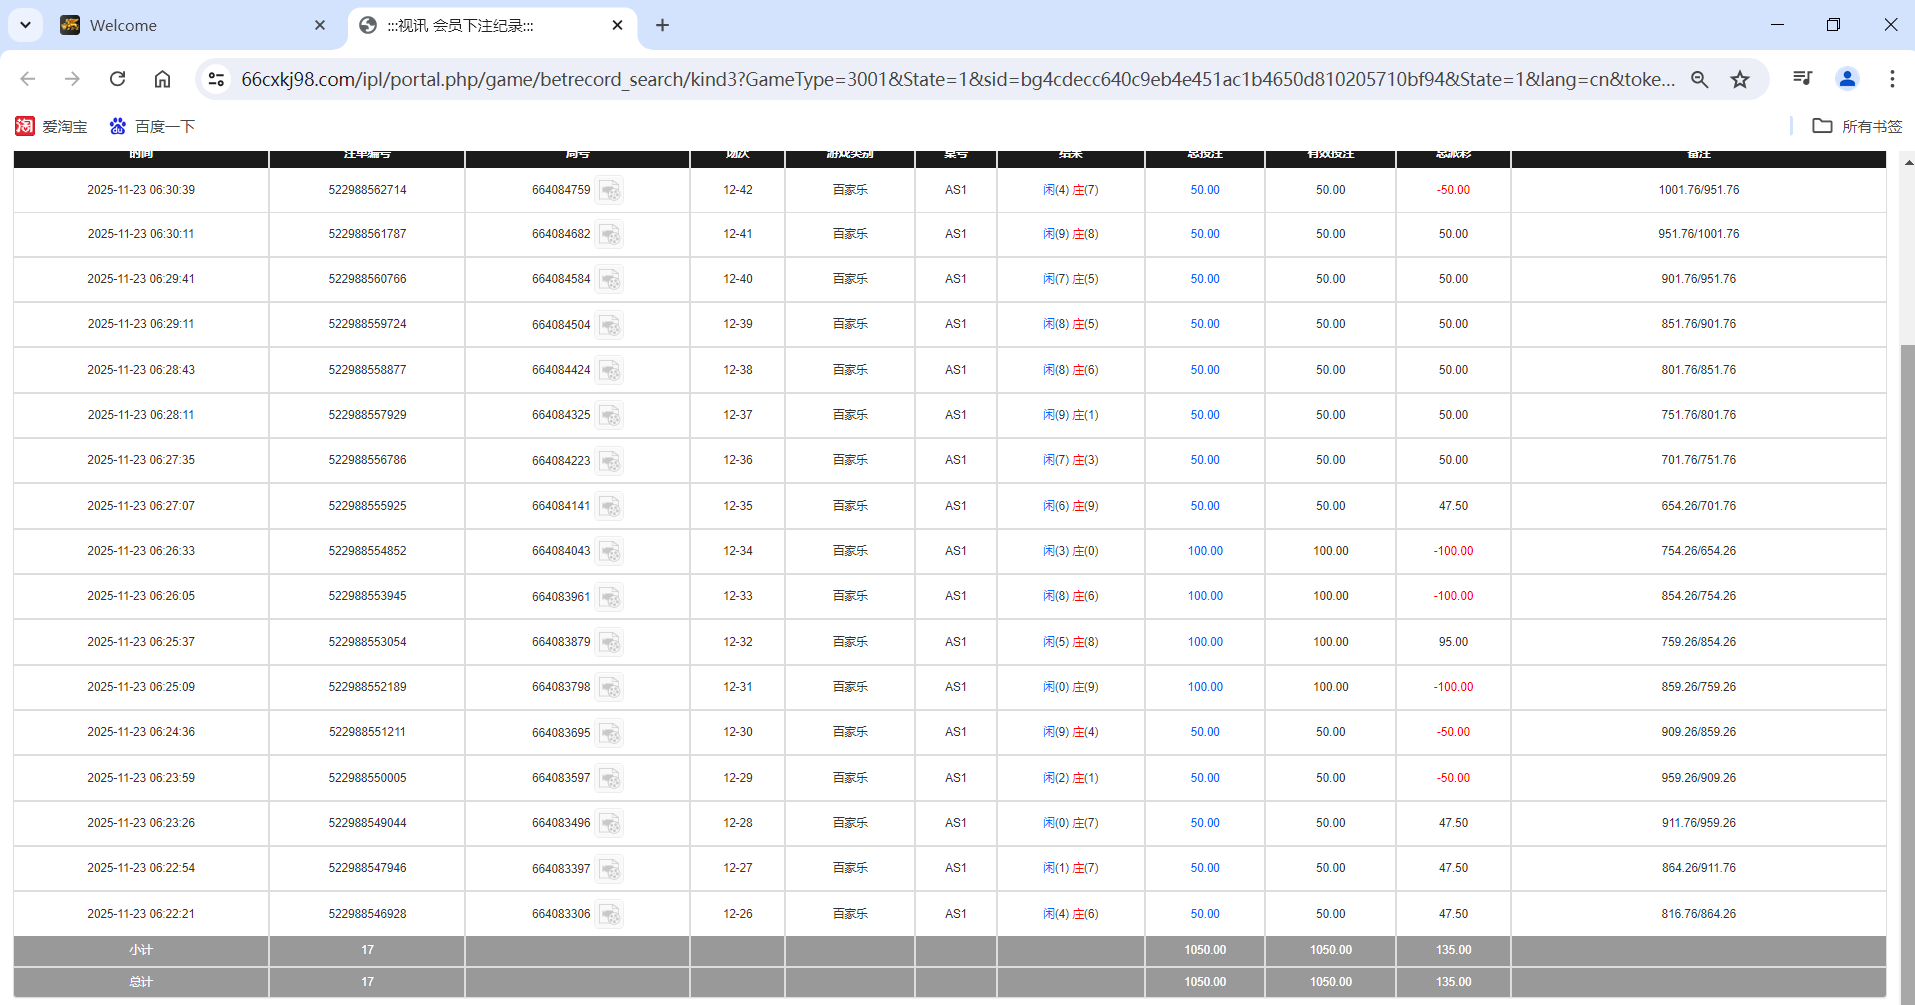Click the video replay icon for round 664084759
The height and width of the screenshot is (1005, 1915).
609,190
